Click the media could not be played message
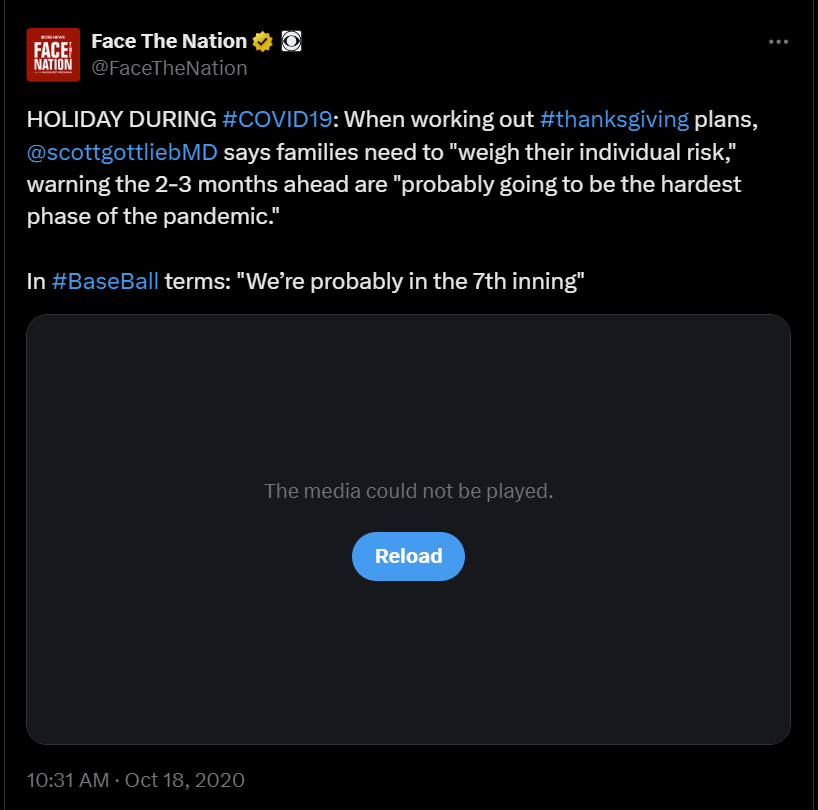Image resolution: width=818 pixels, height=810 pixels. (x=408, y=490)
